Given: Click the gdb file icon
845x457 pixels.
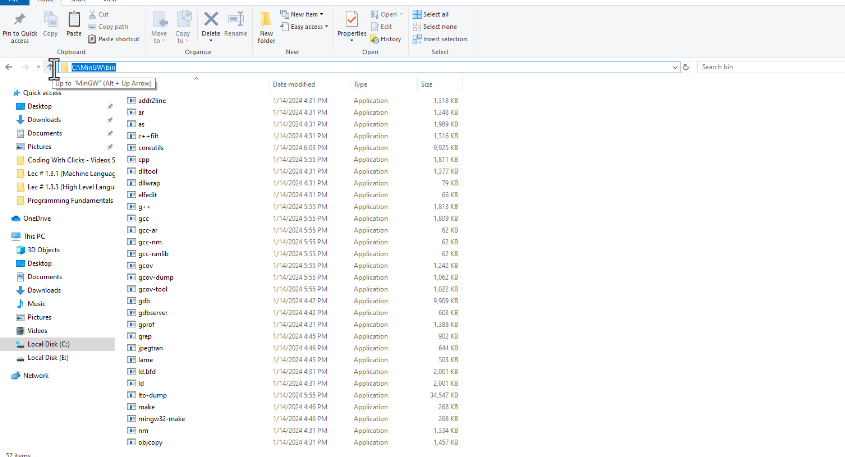Looking at the screenshot, I should tap(131, 301).
